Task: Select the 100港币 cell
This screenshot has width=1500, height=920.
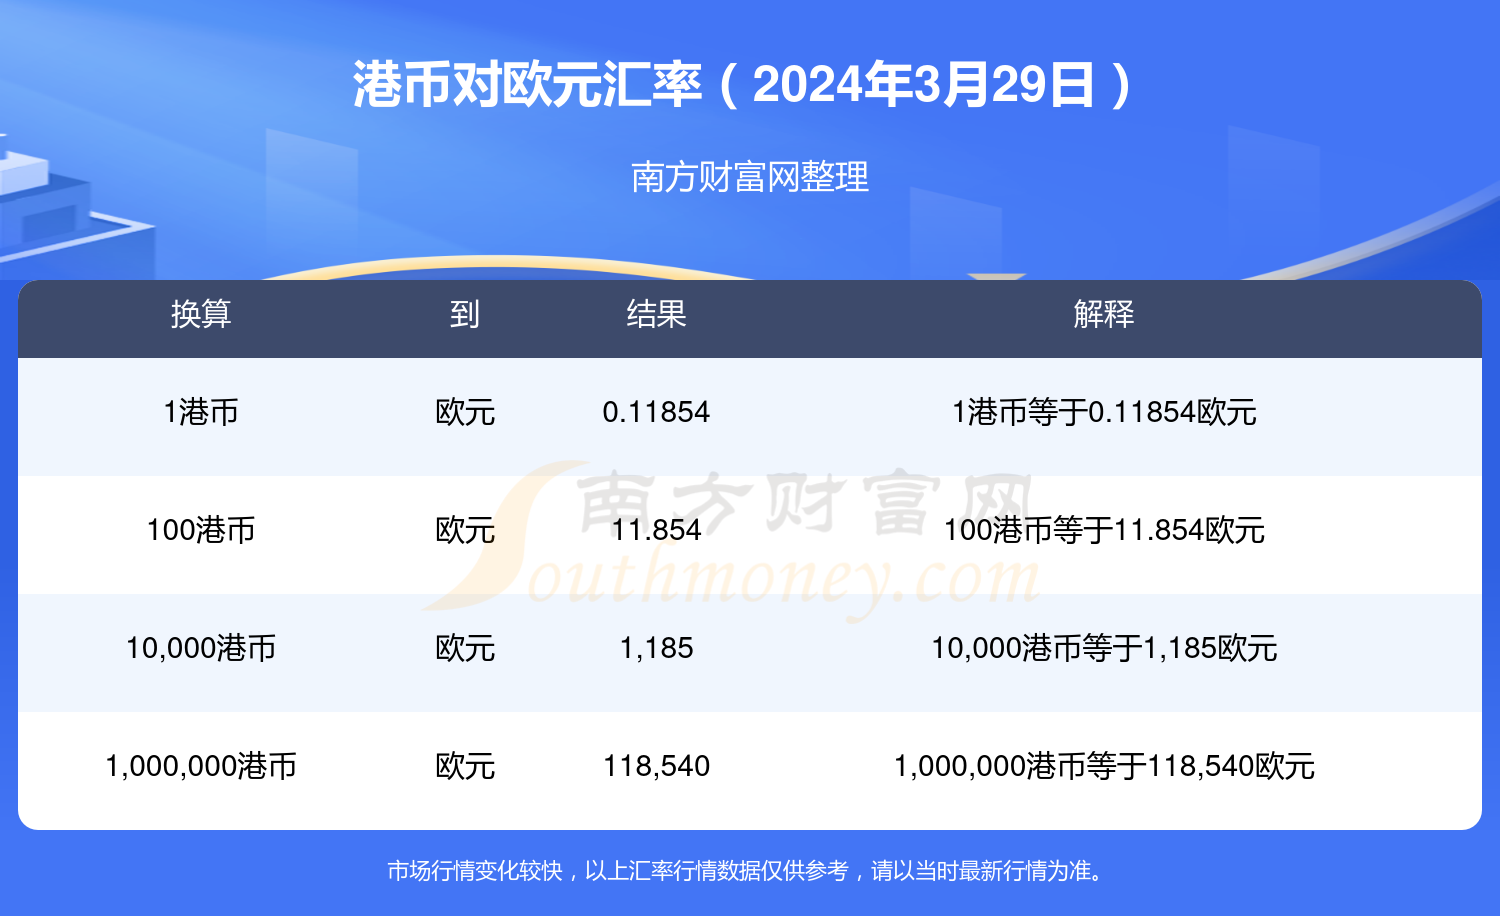Action: pyautogui.click(x=201, y=530)
